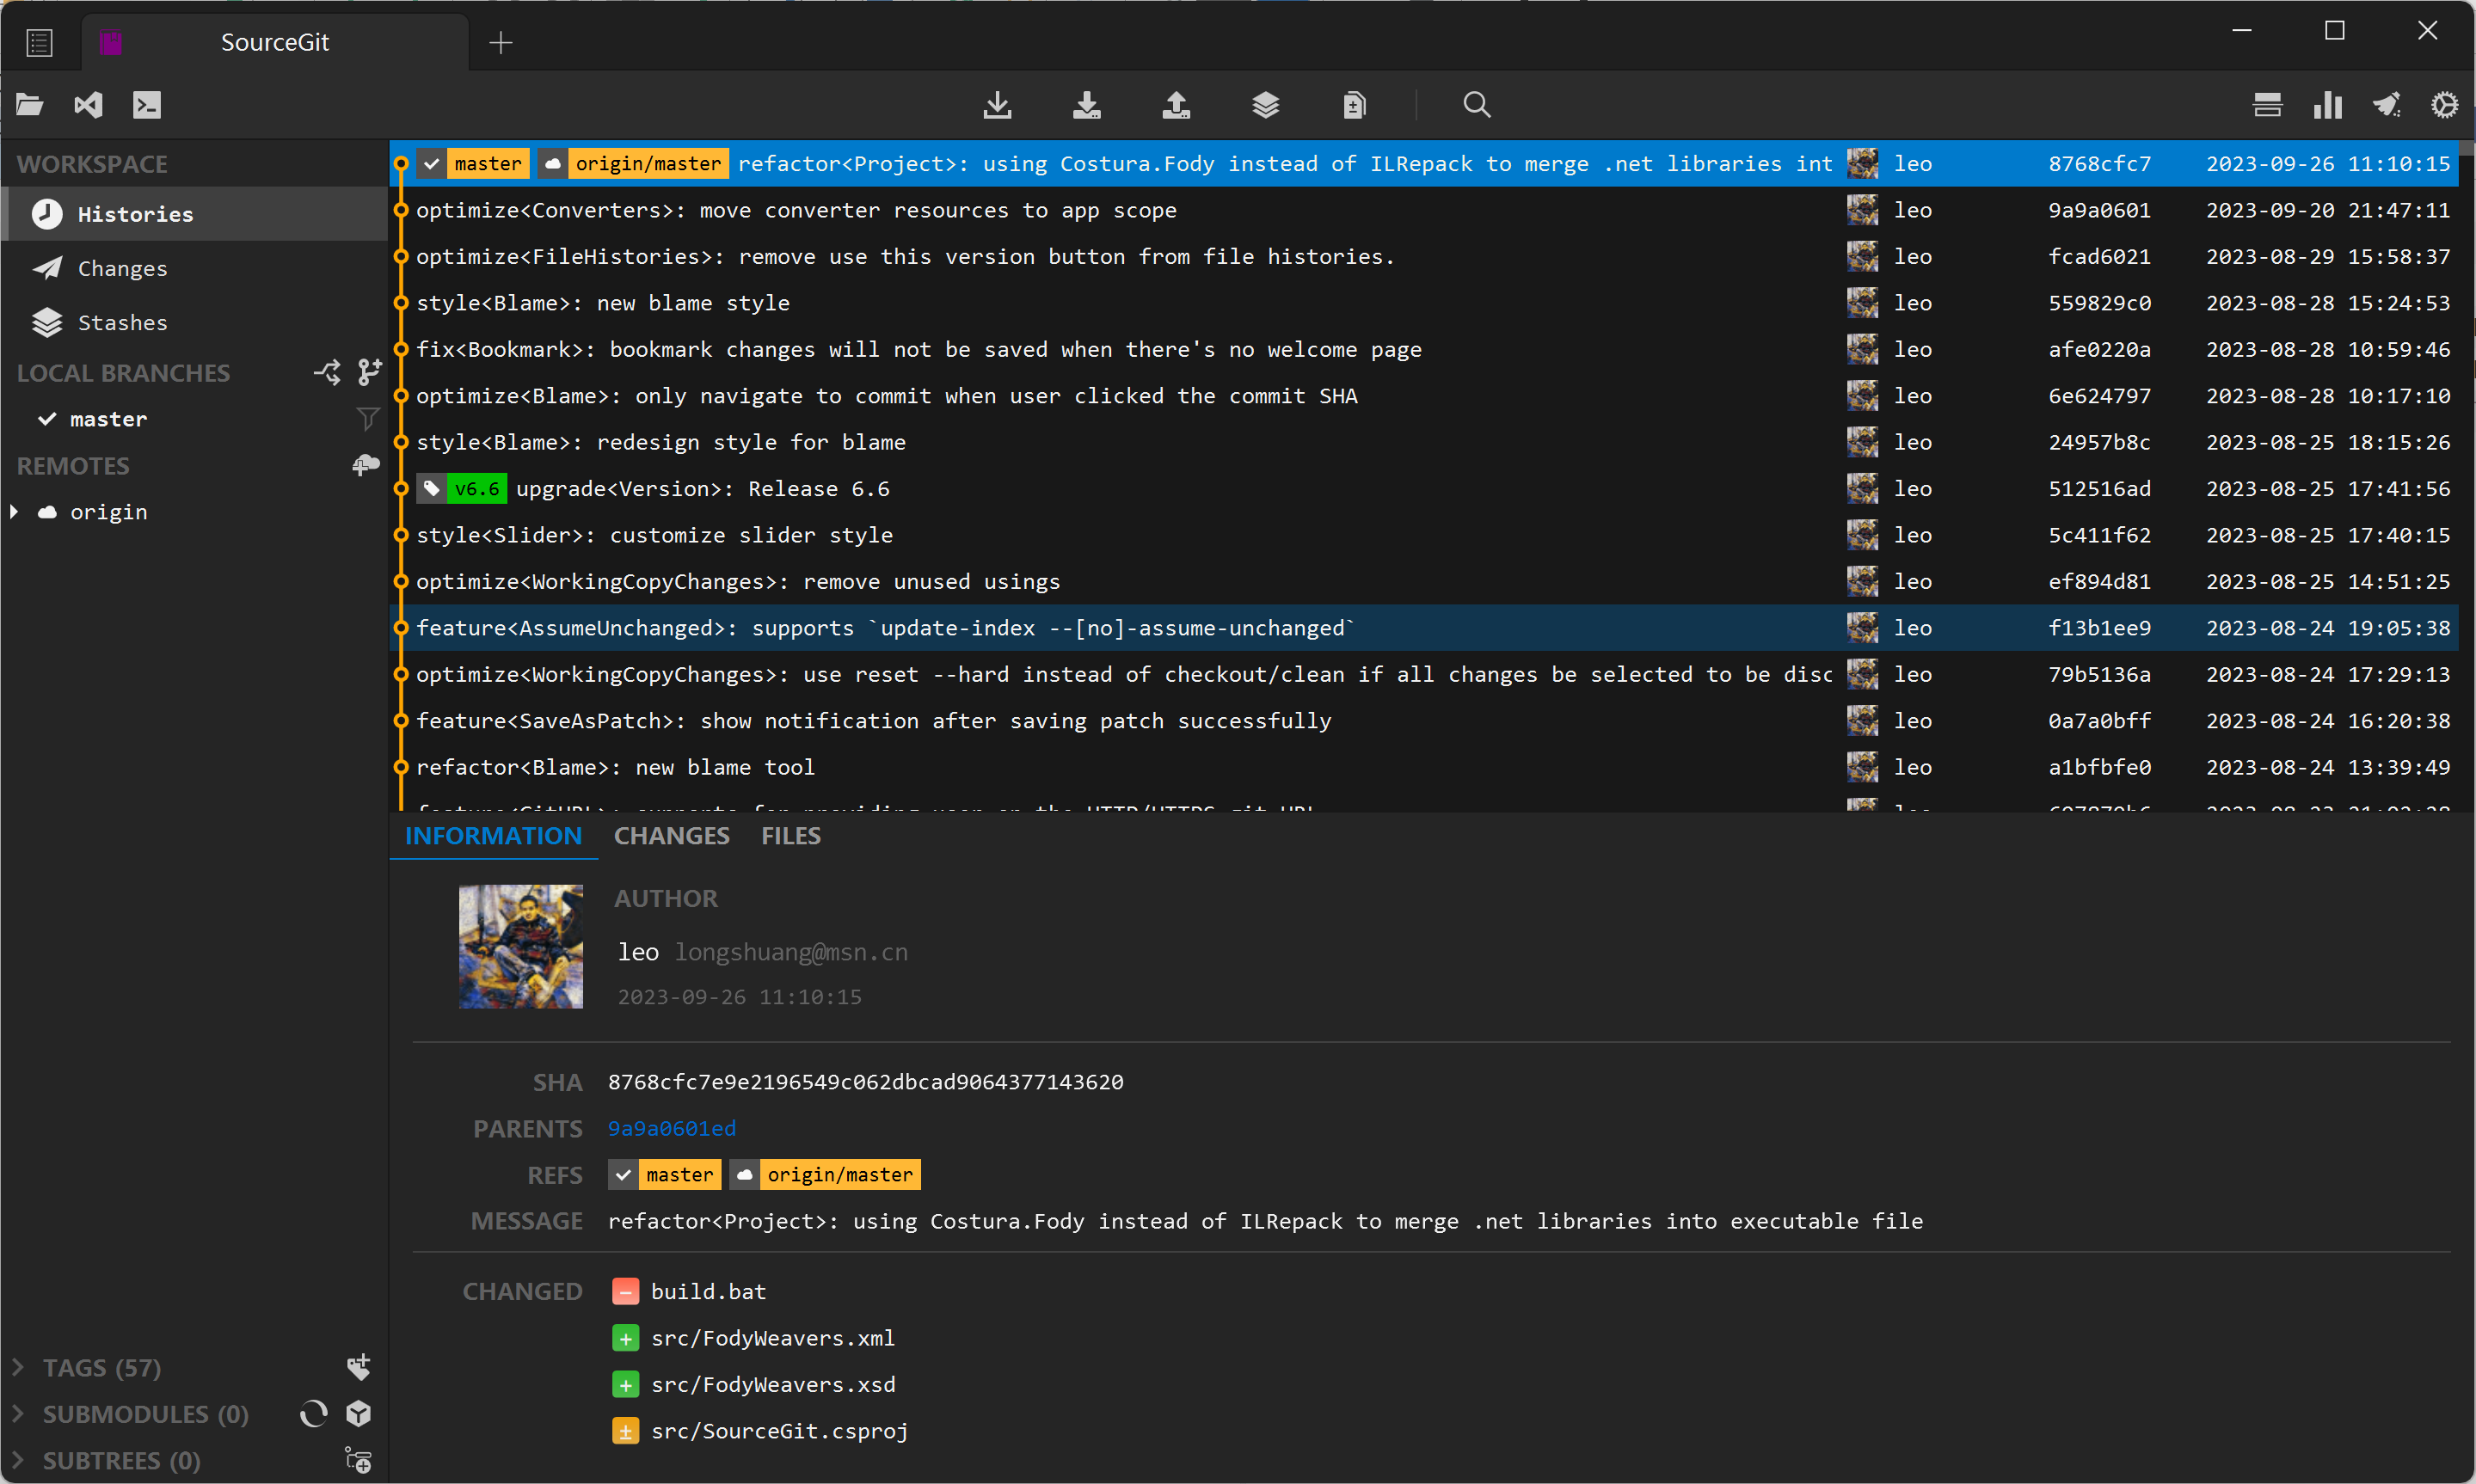Open changed file src/FodyWeavers.xsd
This screenshot has width=2476, height=1484.
772,1384
